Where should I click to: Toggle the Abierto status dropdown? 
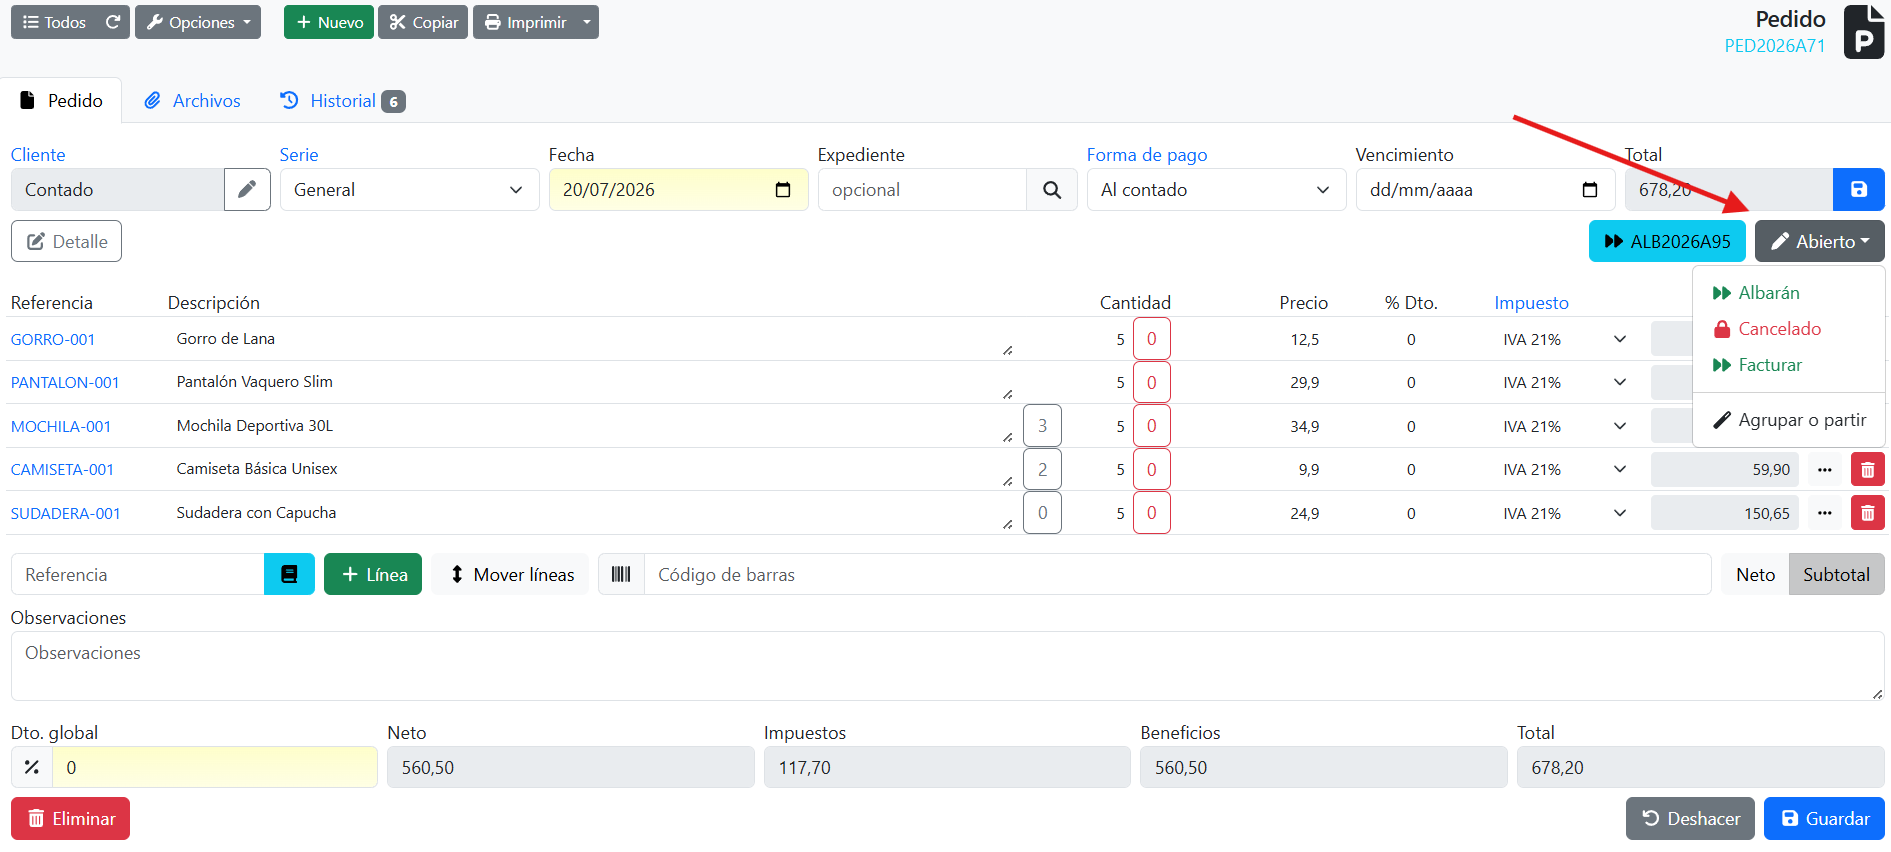coord(1819,241)
